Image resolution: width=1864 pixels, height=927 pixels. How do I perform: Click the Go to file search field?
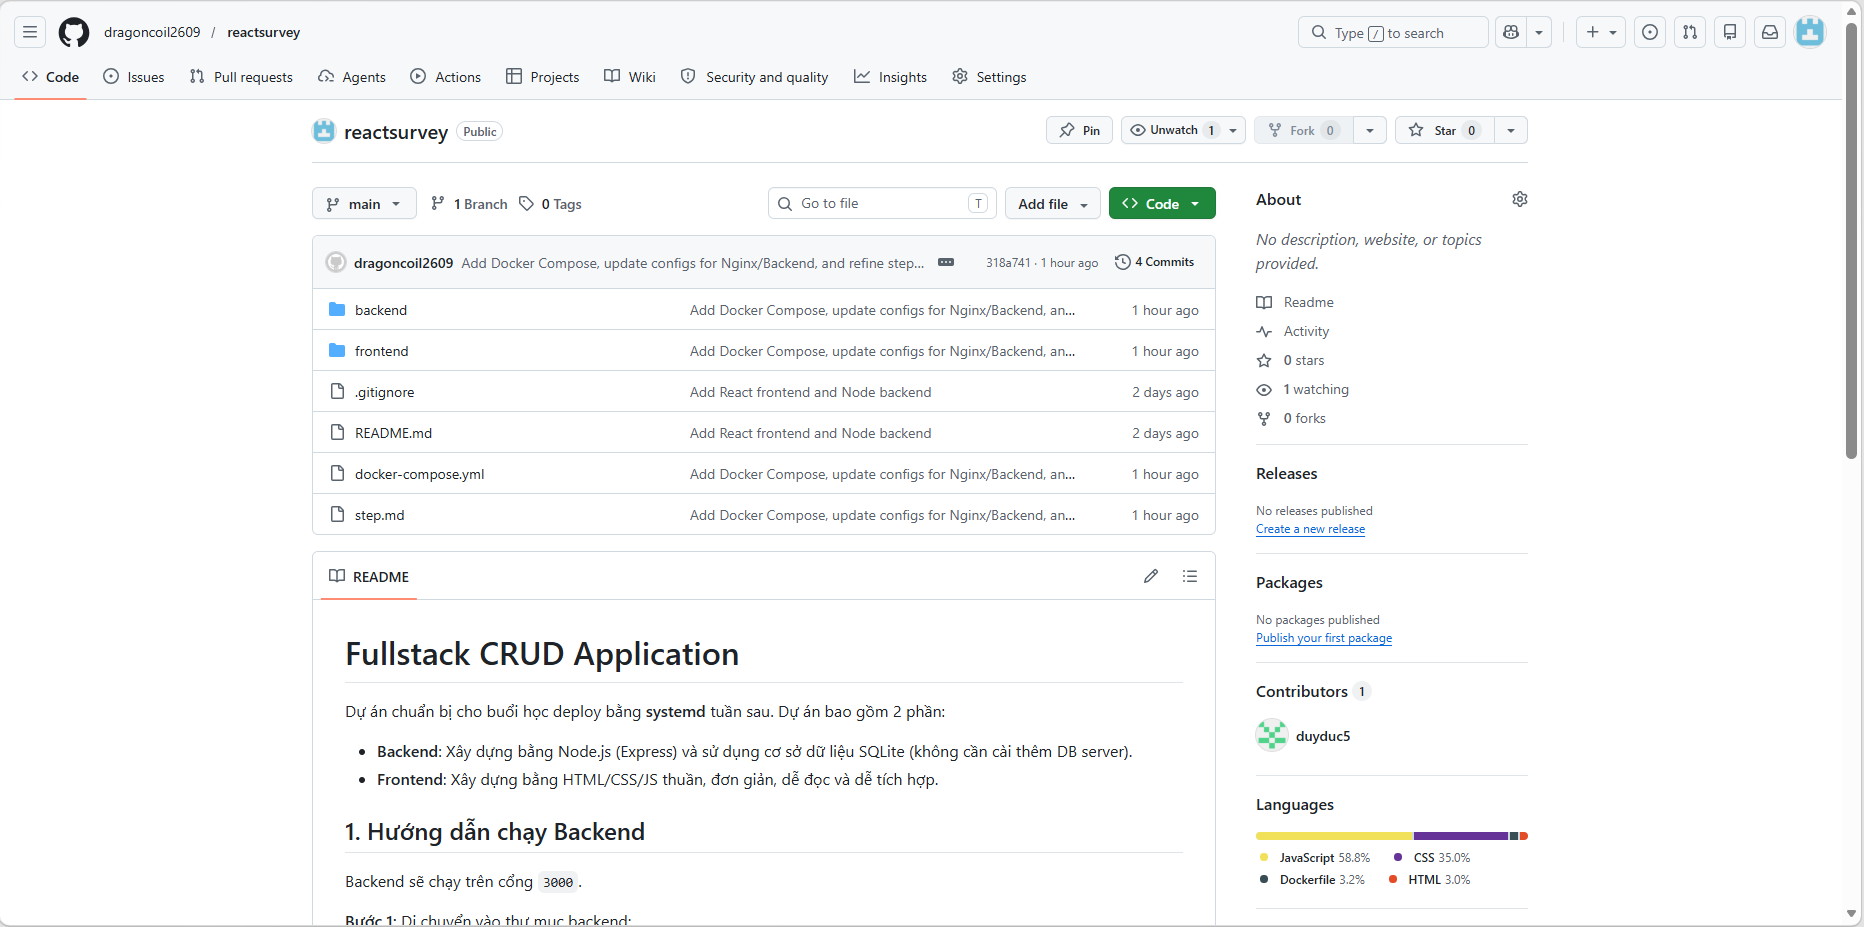[x=882, y=203]
